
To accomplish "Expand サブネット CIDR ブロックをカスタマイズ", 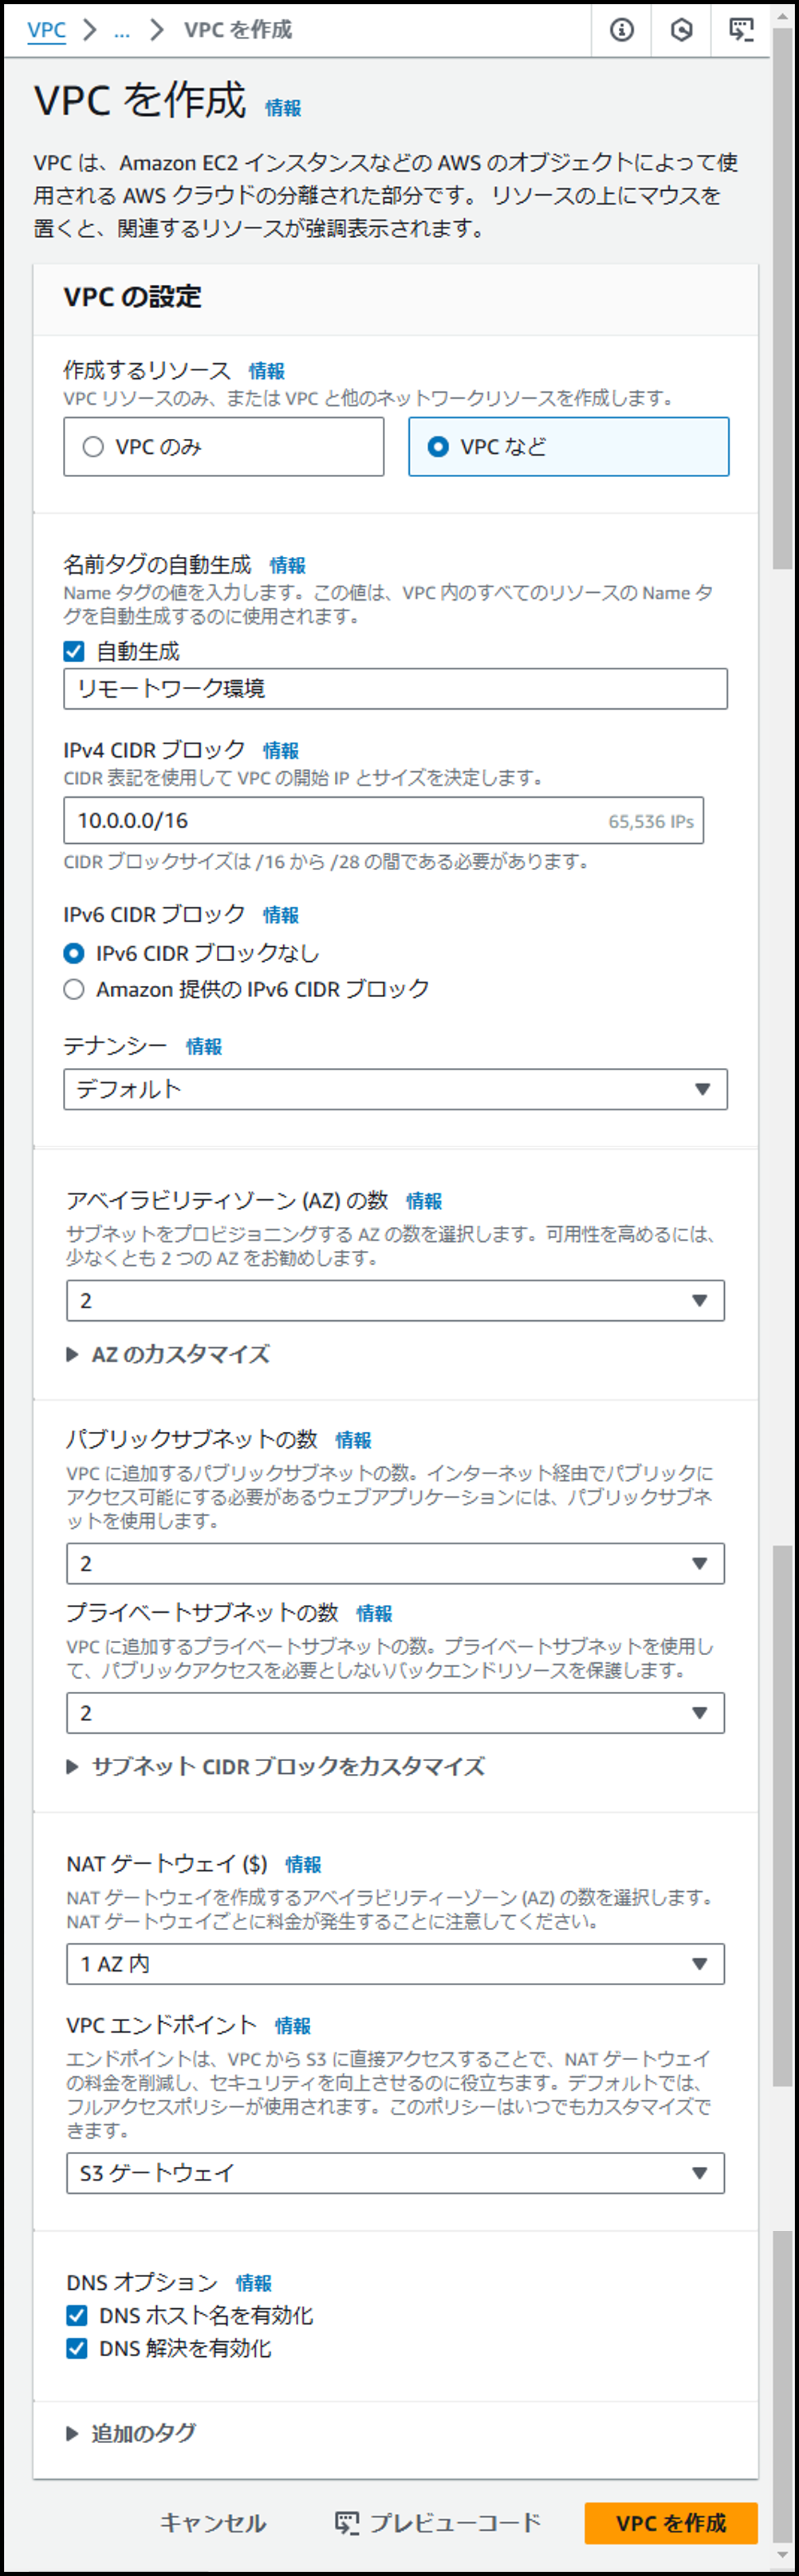I will 276,1766.
